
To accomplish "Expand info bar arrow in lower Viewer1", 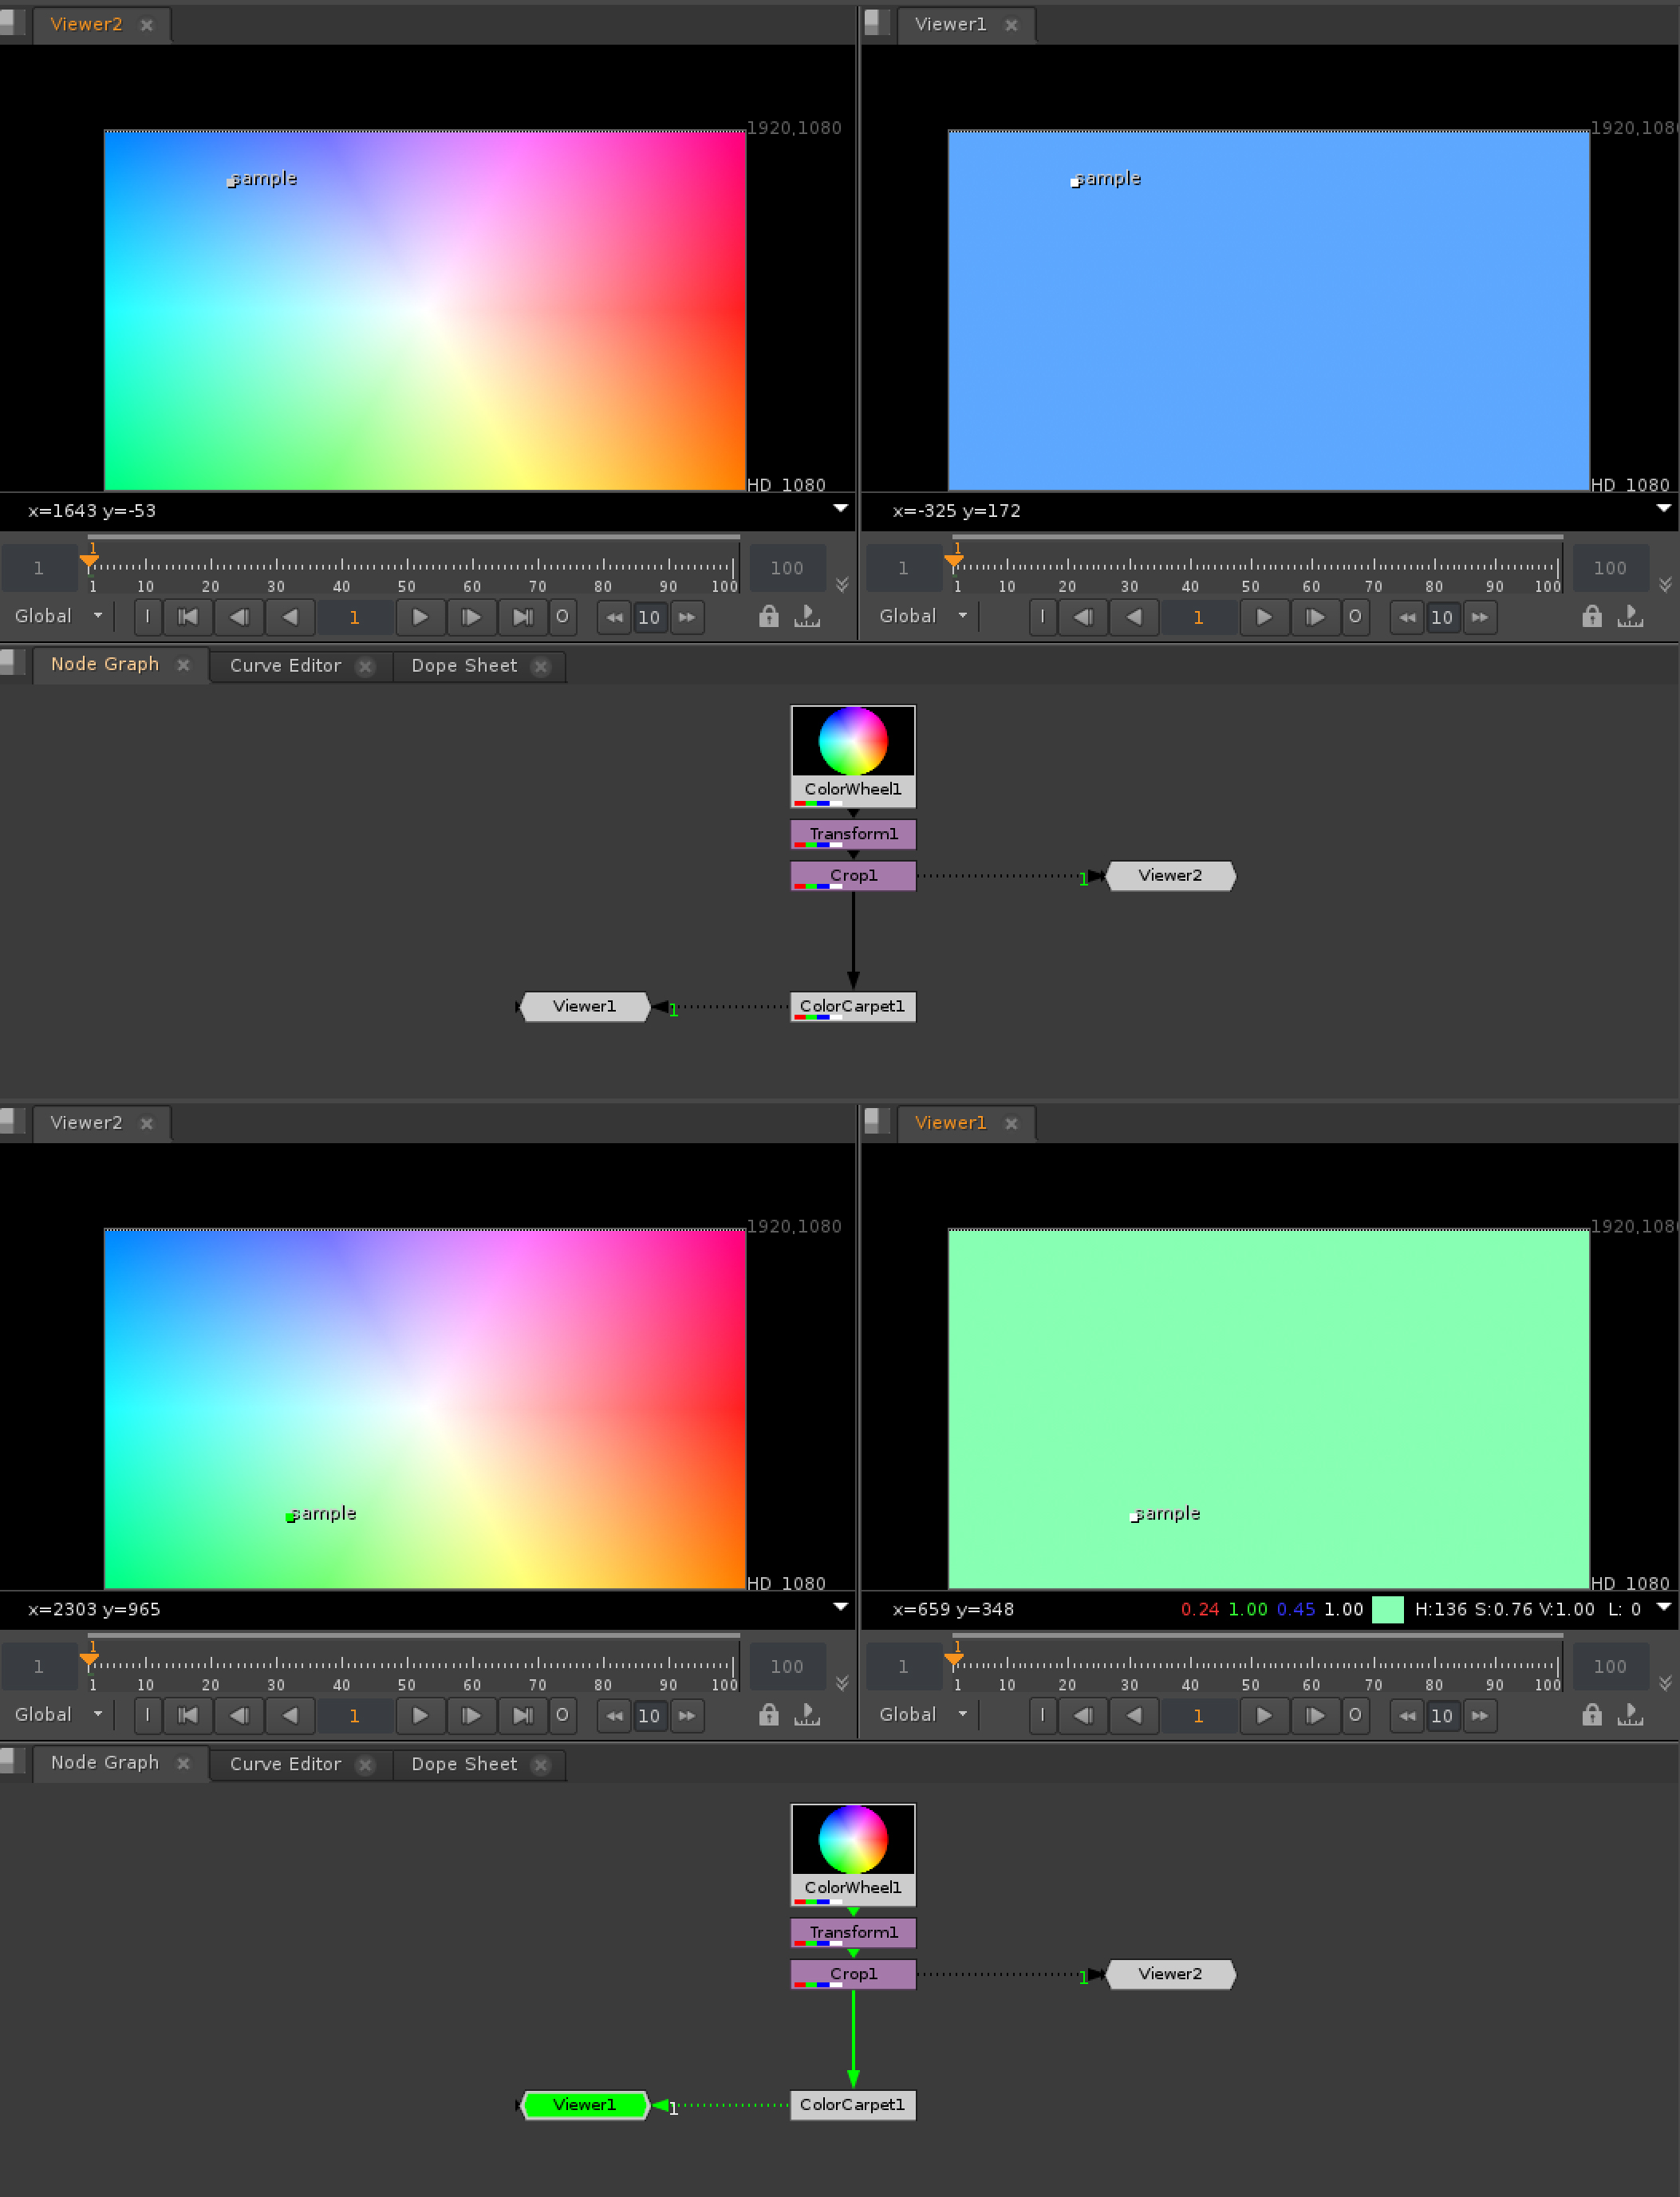I will coord(1663,1607).
